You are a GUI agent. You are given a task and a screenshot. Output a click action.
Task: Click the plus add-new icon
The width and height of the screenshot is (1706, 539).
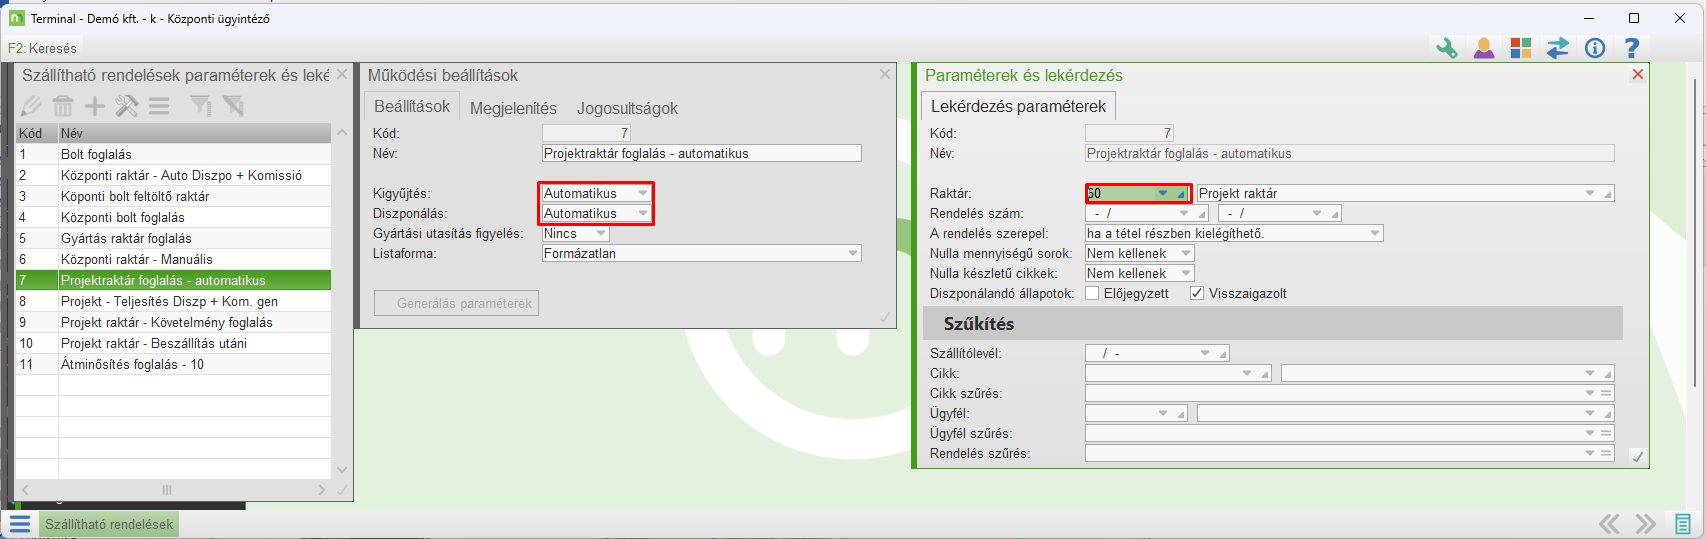(x=95, y=106)
